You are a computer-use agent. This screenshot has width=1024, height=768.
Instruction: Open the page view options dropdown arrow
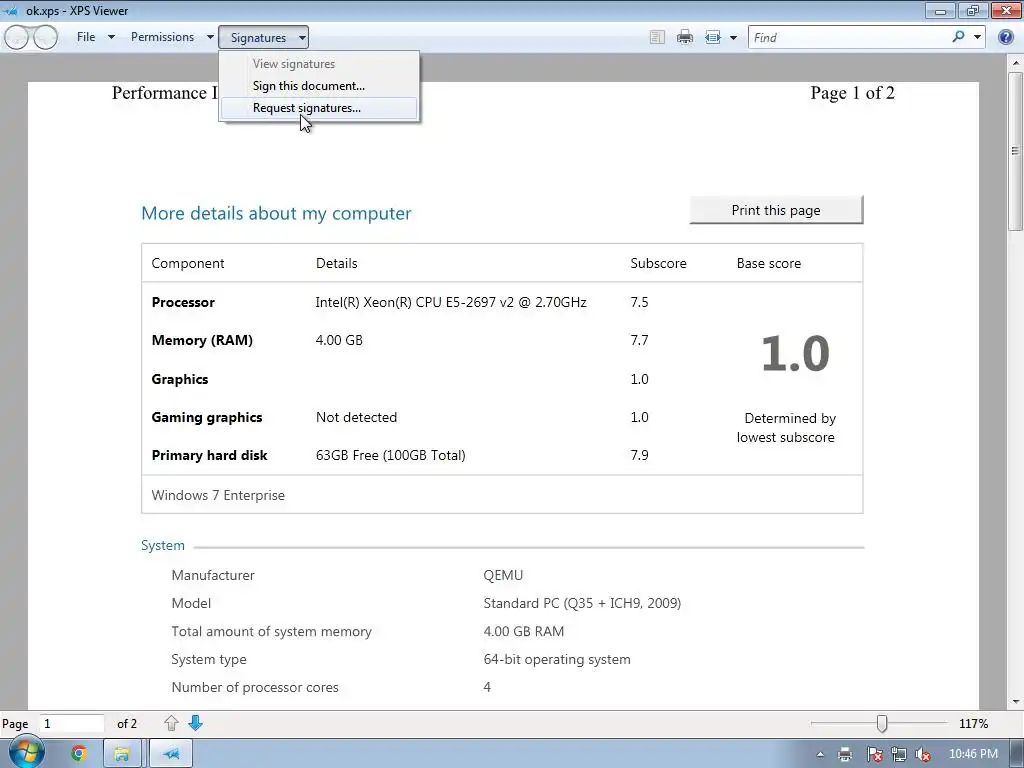[x=733, y=37]
